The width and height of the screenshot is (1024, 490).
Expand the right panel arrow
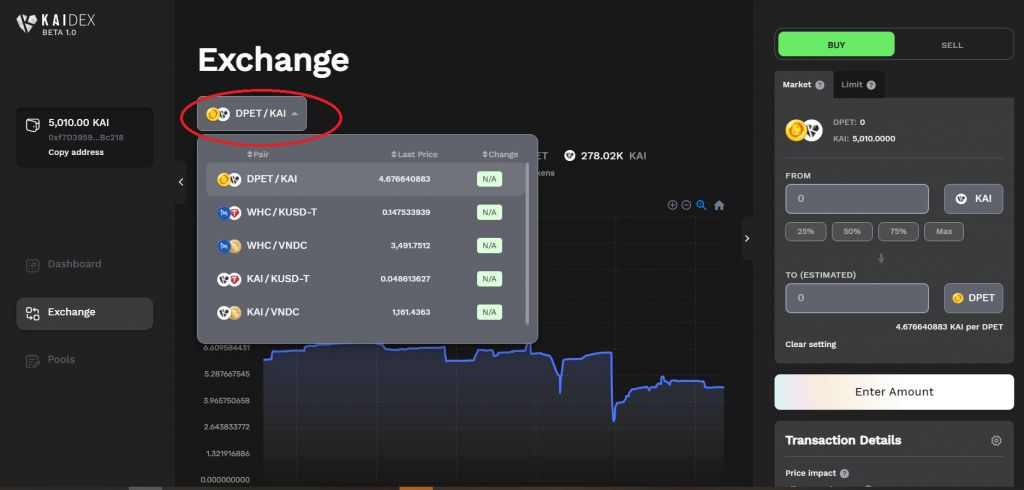(x=747, y=238)
